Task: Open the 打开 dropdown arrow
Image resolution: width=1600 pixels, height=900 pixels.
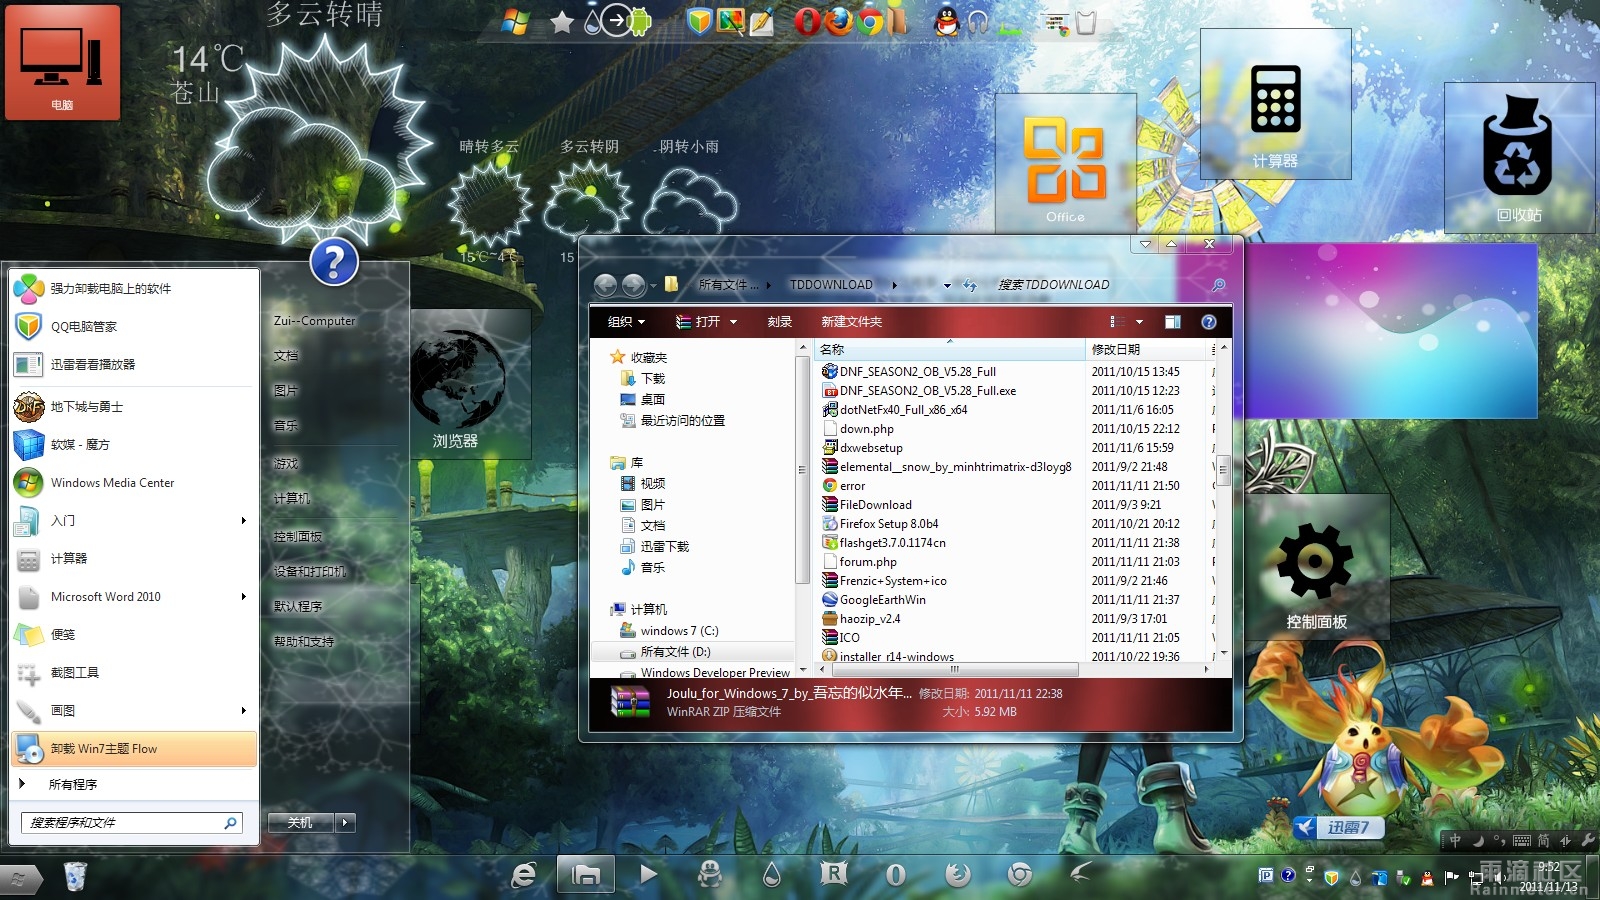Action: (x=733, y=322)
